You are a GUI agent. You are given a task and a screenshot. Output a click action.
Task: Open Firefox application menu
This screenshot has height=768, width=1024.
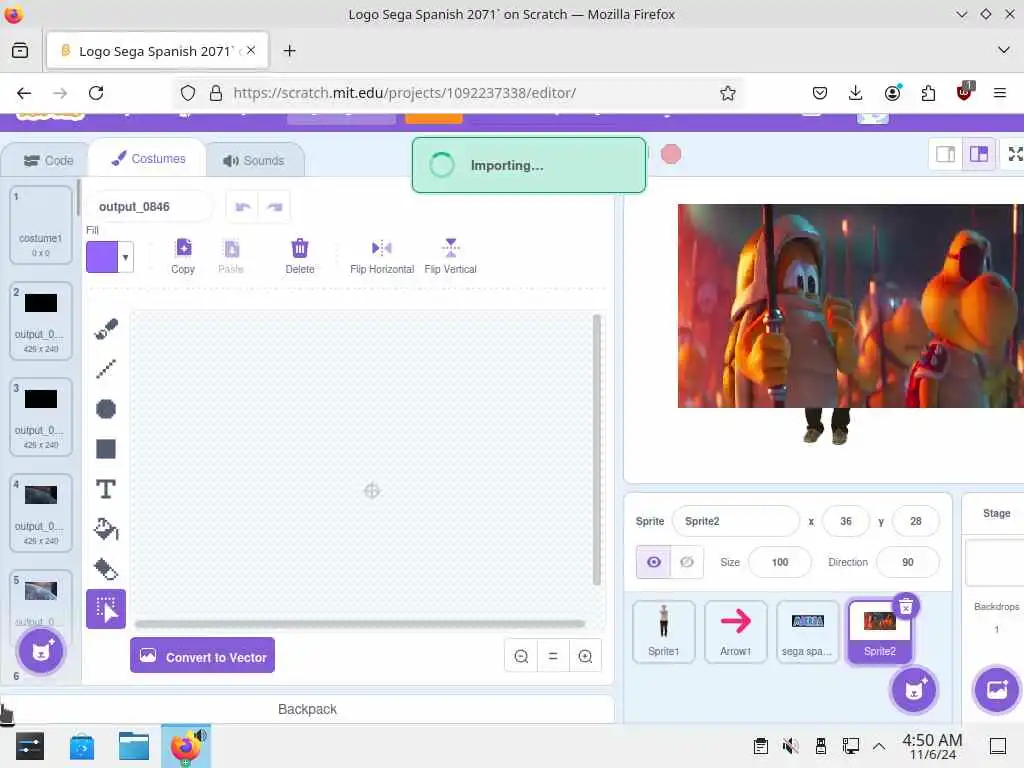coord(999,93)
